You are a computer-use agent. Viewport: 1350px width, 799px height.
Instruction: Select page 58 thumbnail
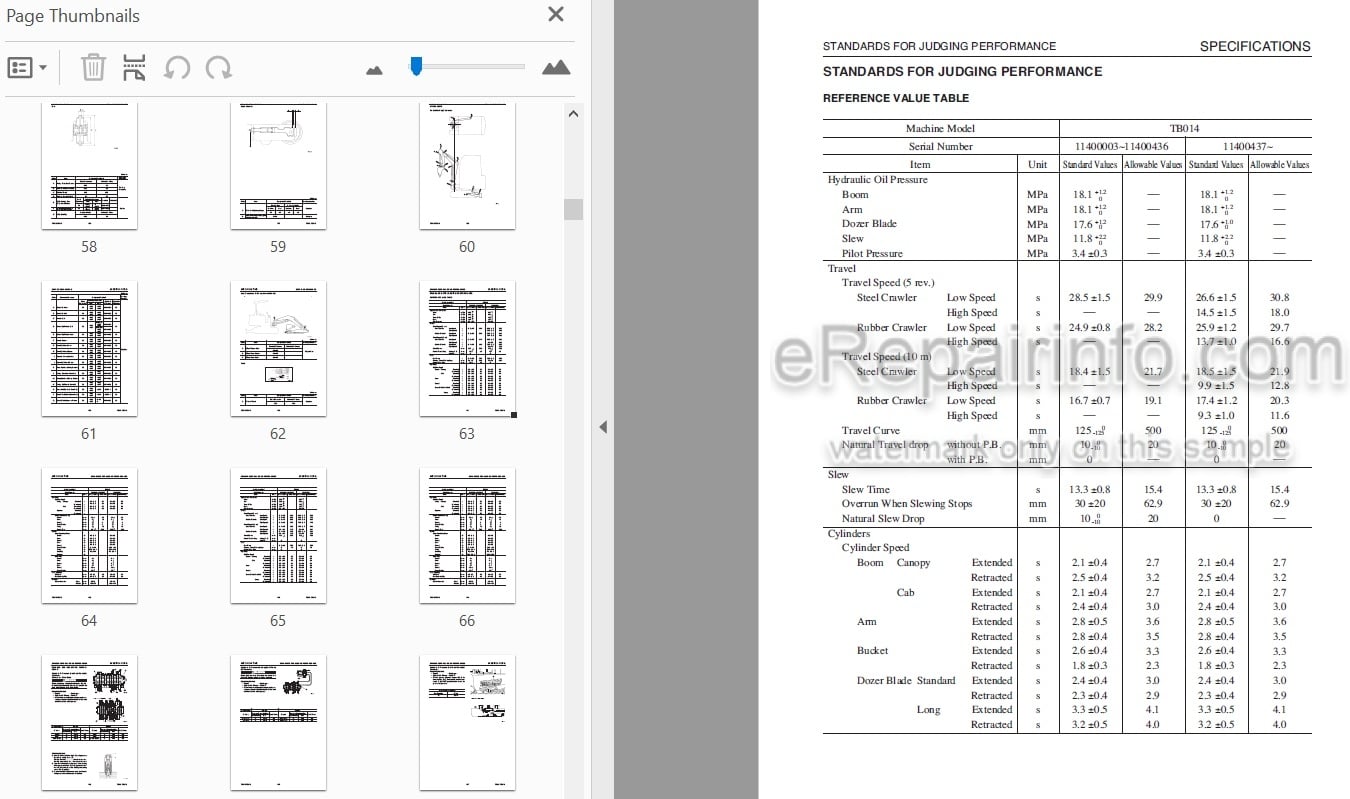coord(89,165)
